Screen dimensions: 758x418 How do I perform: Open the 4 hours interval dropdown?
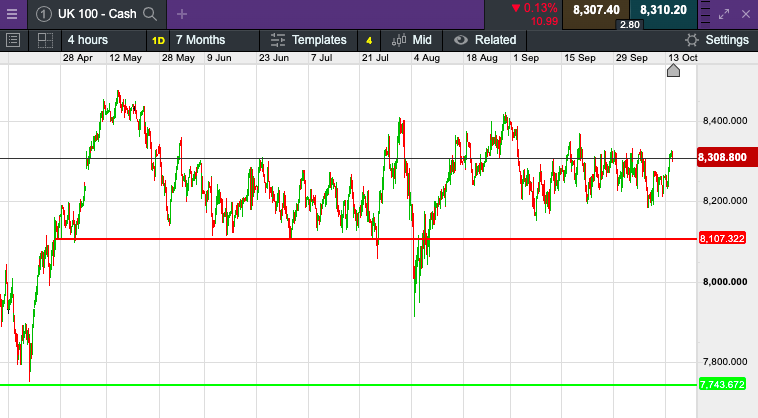coord(104,40)
